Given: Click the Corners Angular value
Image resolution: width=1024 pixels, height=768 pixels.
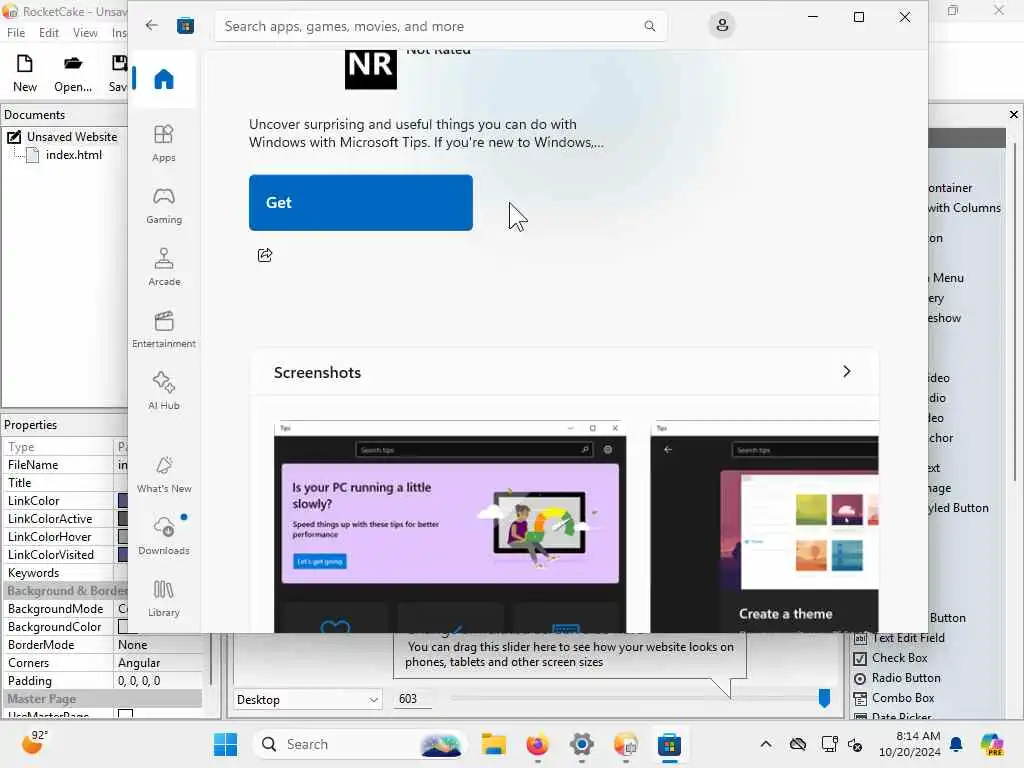Looking at the screenshot, I should coord(139,663).
